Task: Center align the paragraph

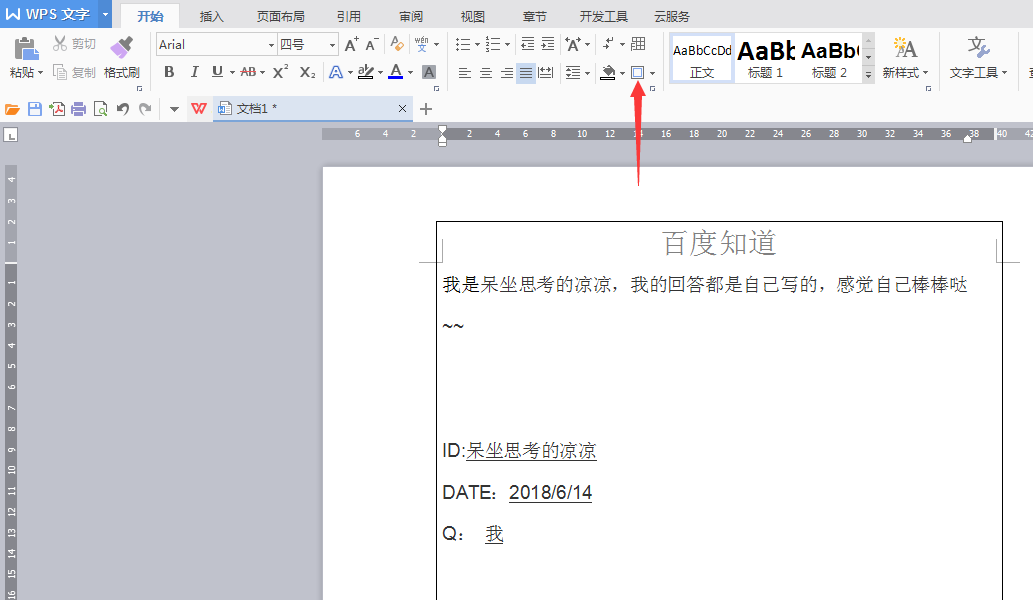Action: 486,72
